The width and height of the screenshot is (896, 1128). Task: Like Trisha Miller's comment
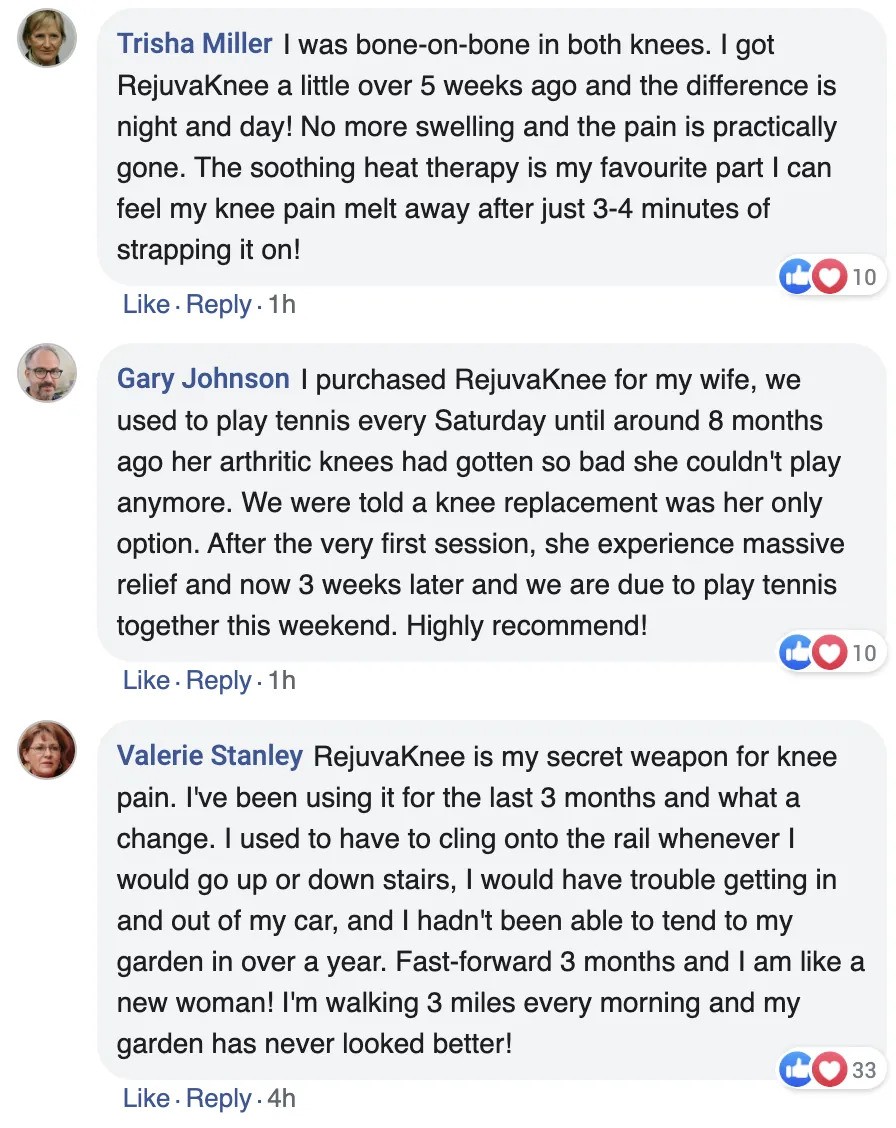[146, 304]
